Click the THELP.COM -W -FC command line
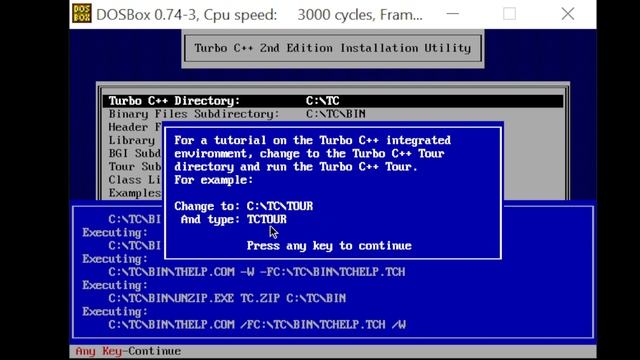The width and height of the screenshot is (640, 360). 257,272
